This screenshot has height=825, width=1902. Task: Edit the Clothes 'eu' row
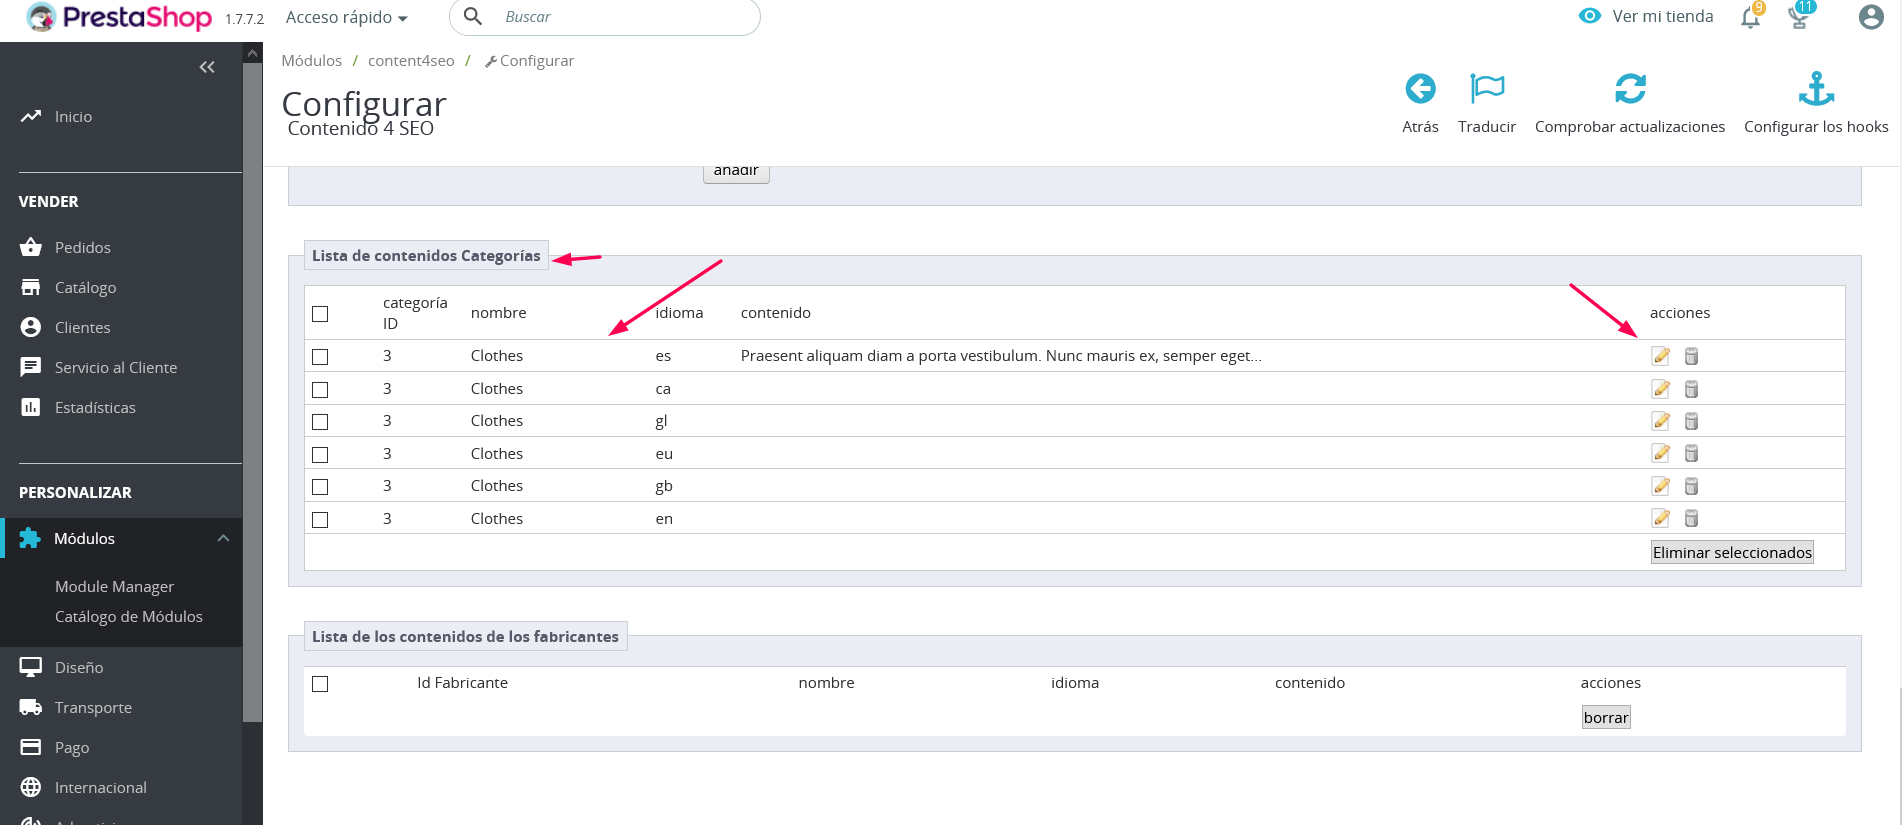pyautogui.click(x=1661, y=453)
